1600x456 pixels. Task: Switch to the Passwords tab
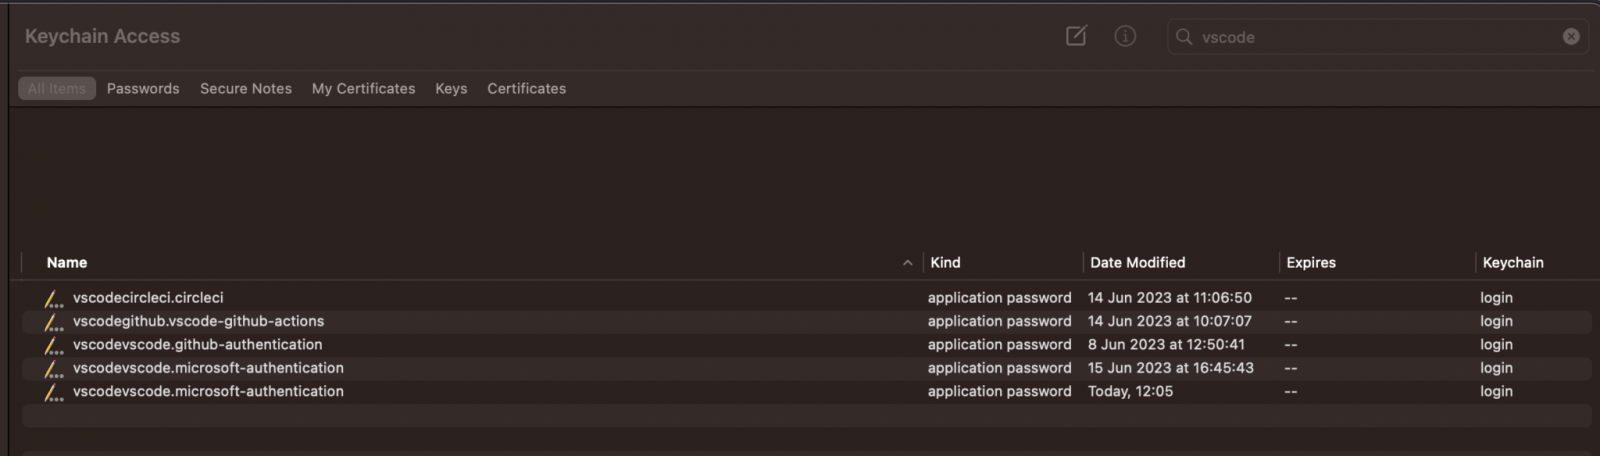coord(143,89)
